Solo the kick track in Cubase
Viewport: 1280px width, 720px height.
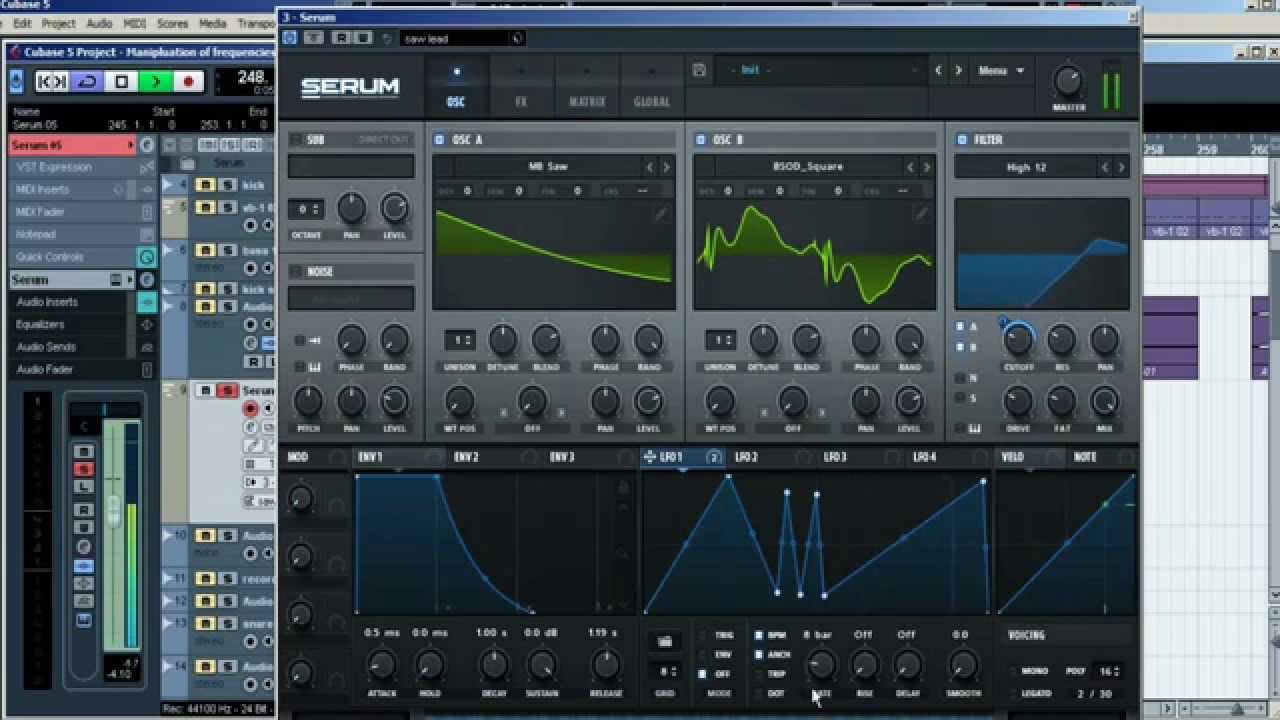coord(227,185)
